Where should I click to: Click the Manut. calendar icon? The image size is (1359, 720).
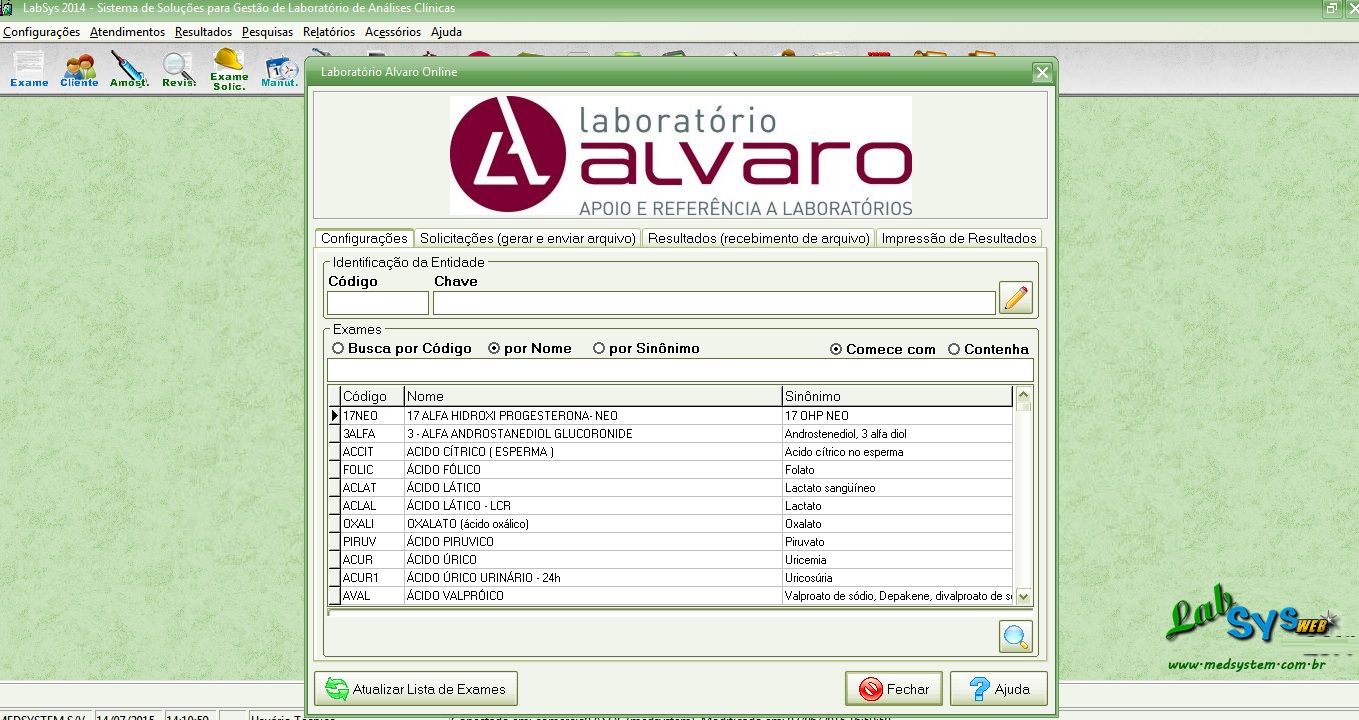[280, 69]
